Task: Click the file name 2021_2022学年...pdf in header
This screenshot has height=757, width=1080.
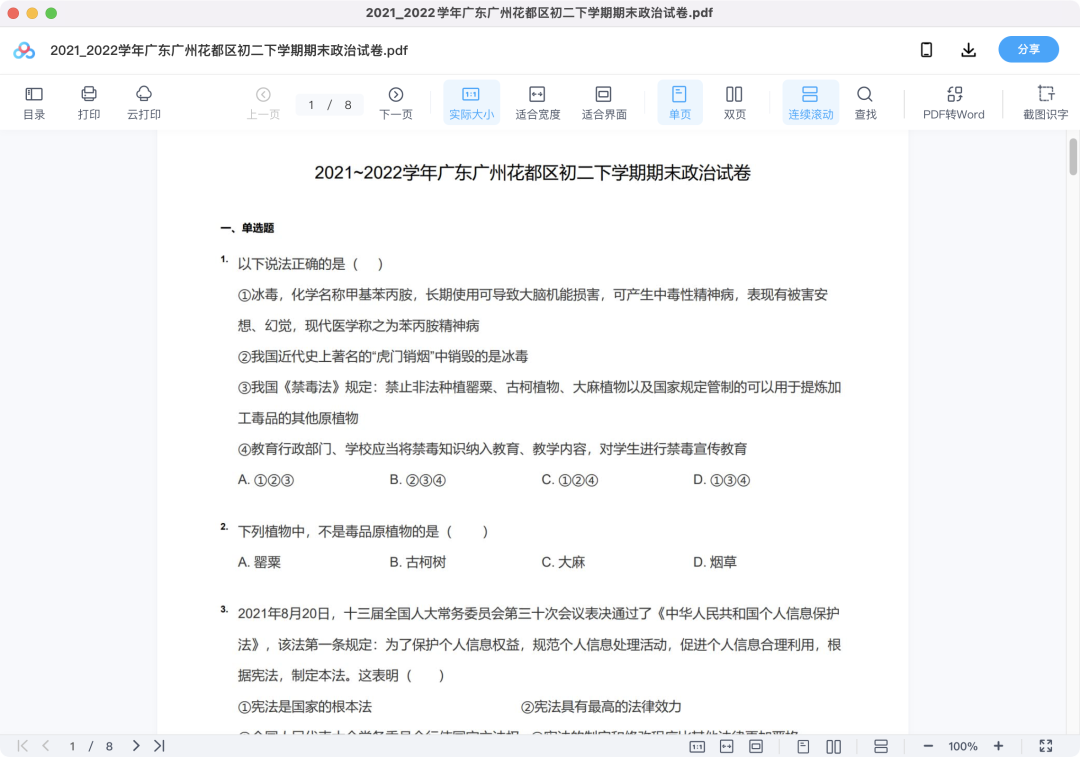Action: click(x=229, y=50)
